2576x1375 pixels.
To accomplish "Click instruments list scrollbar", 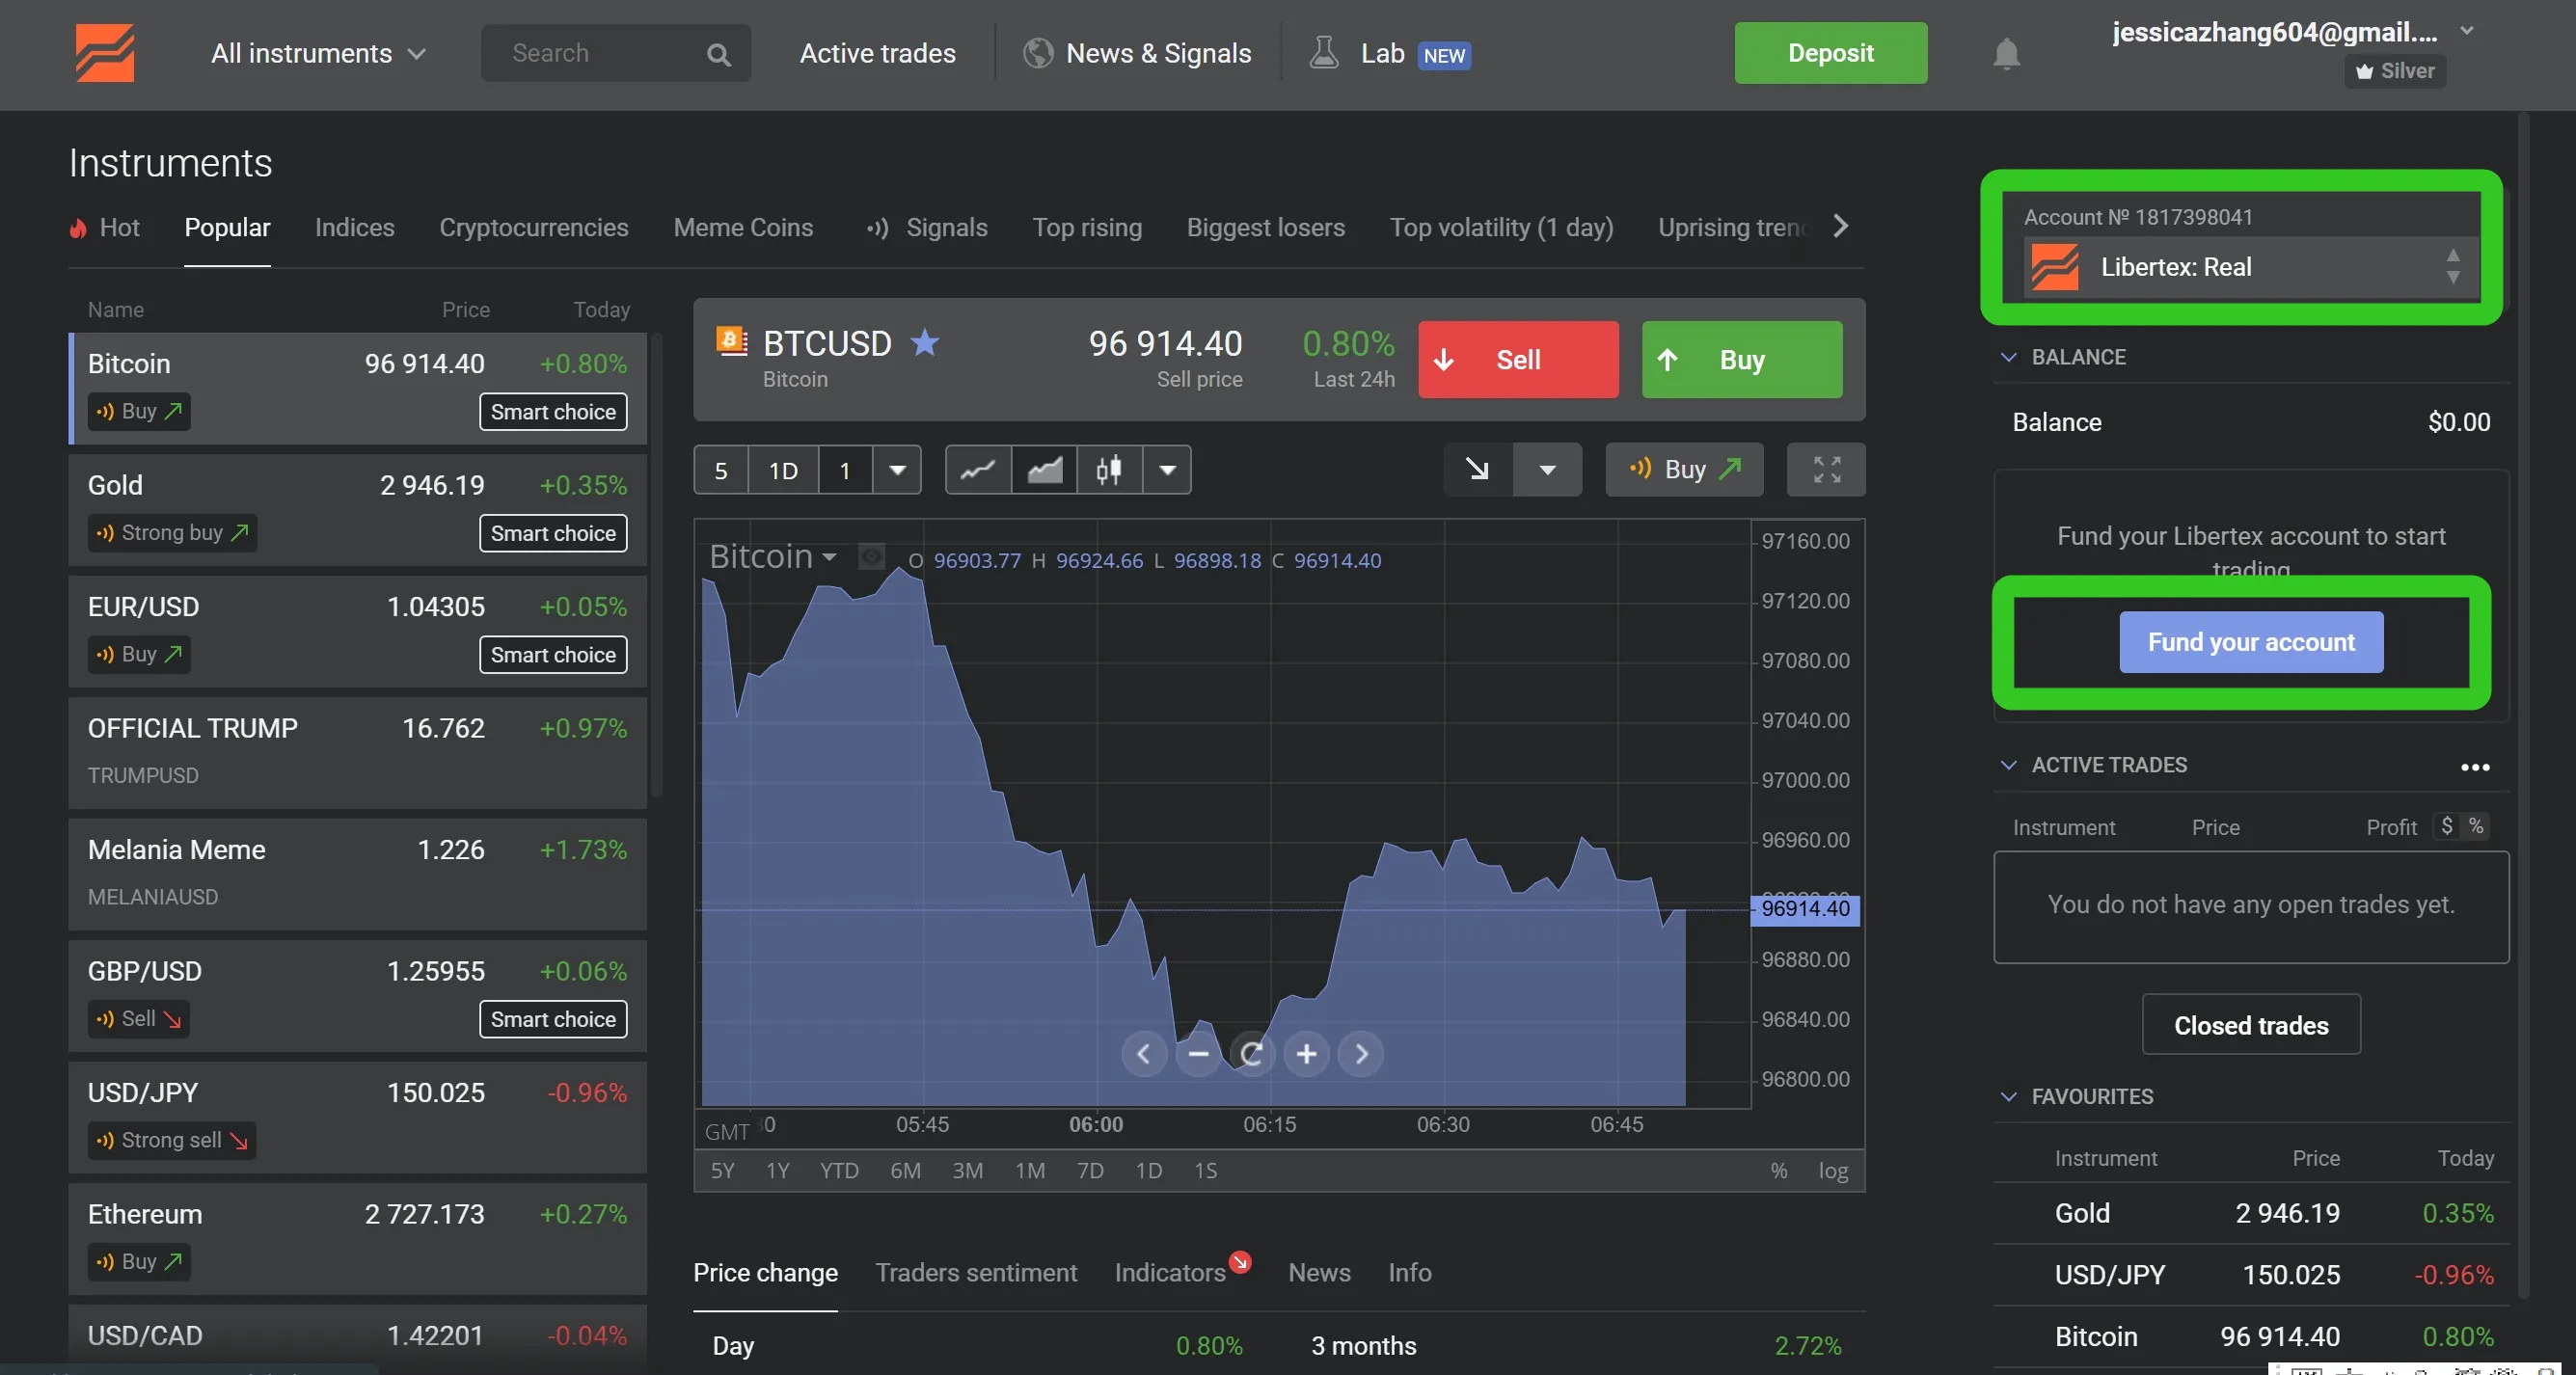I will click(x=656, y=565).
